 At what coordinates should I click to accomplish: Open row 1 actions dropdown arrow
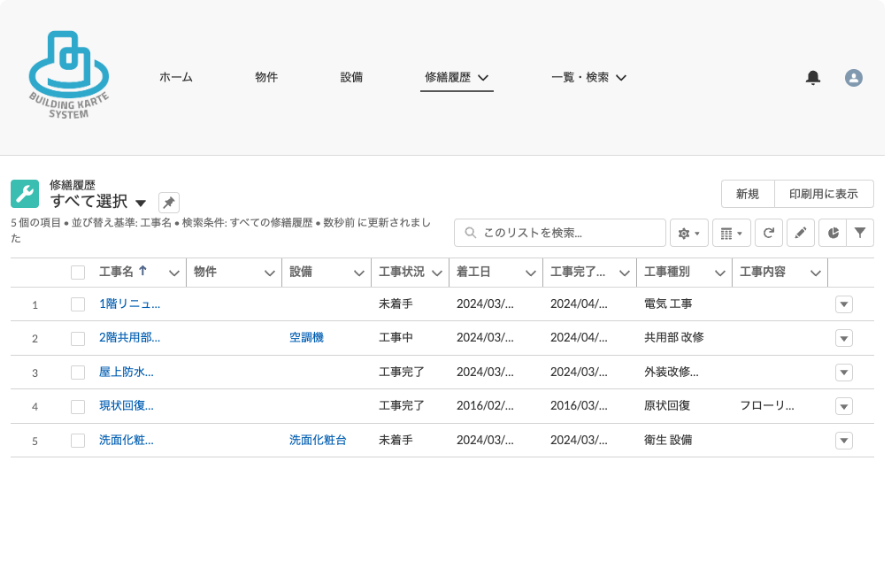844,304
